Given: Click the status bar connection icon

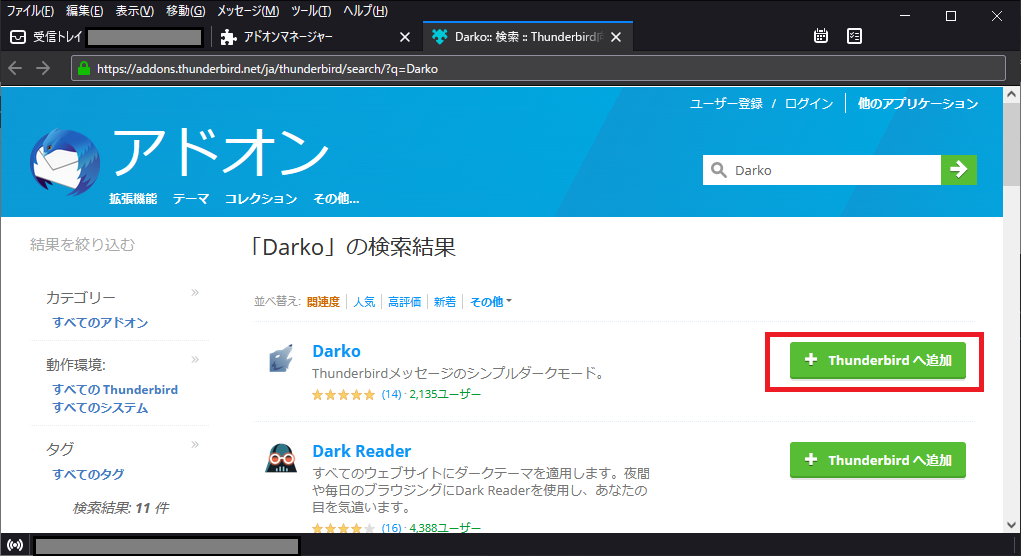Looking at the screenshot, I should coord(15,545).
